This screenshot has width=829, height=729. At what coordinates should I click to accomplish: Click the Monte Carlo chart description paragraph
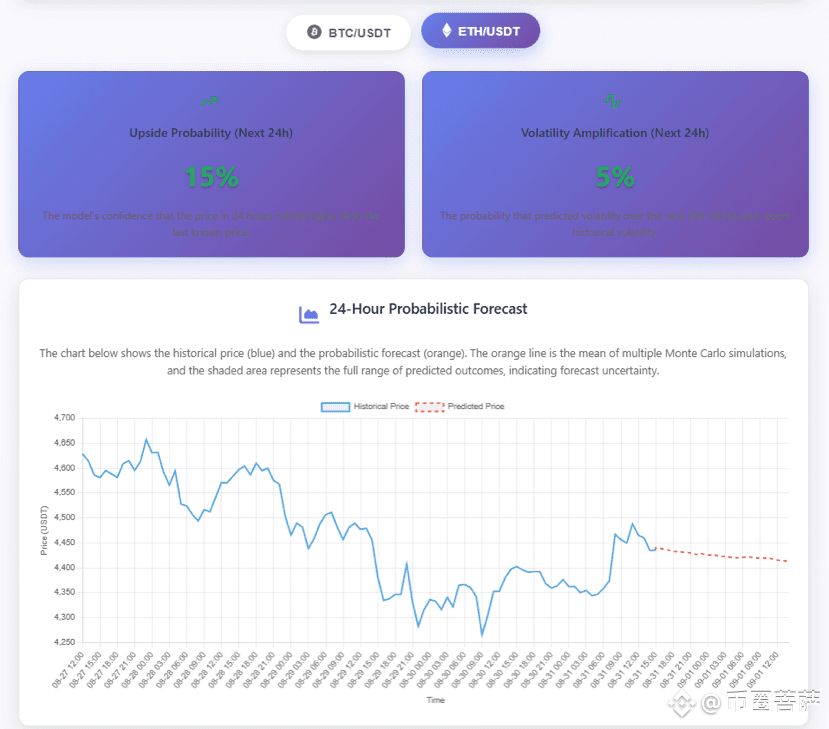[x=413, y=362]
